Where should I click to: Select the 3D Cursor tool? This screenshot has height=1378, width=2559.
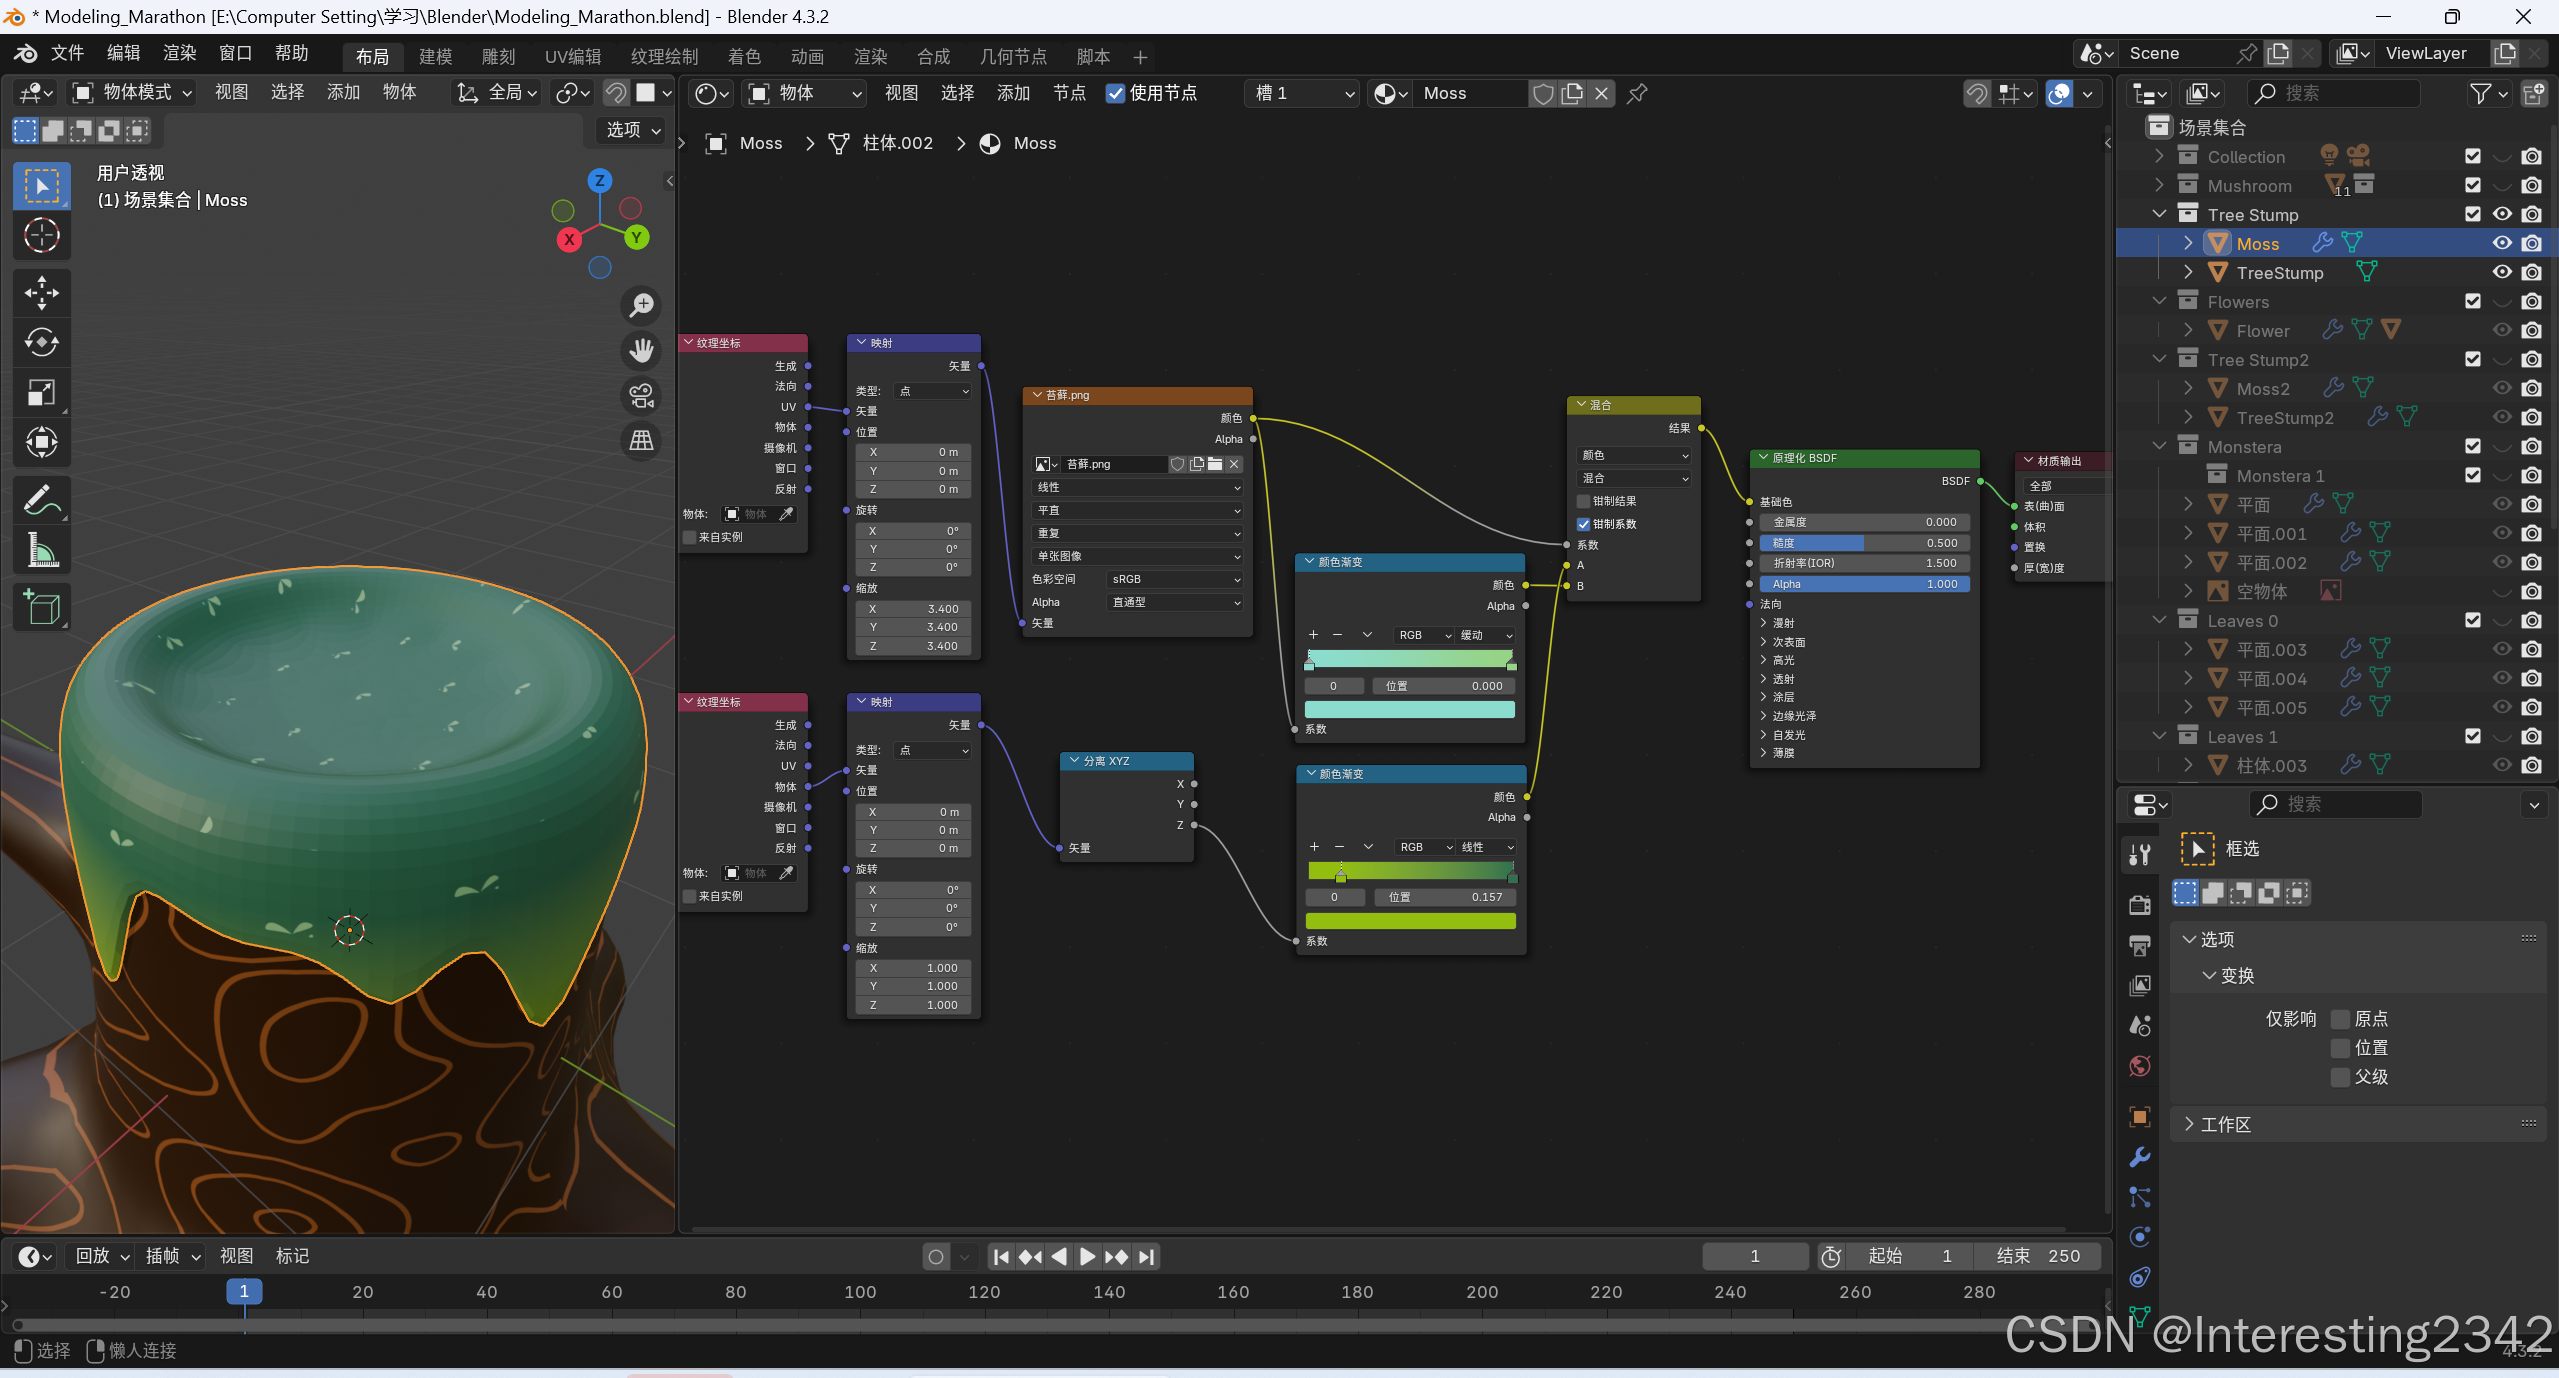coord(41,236)
